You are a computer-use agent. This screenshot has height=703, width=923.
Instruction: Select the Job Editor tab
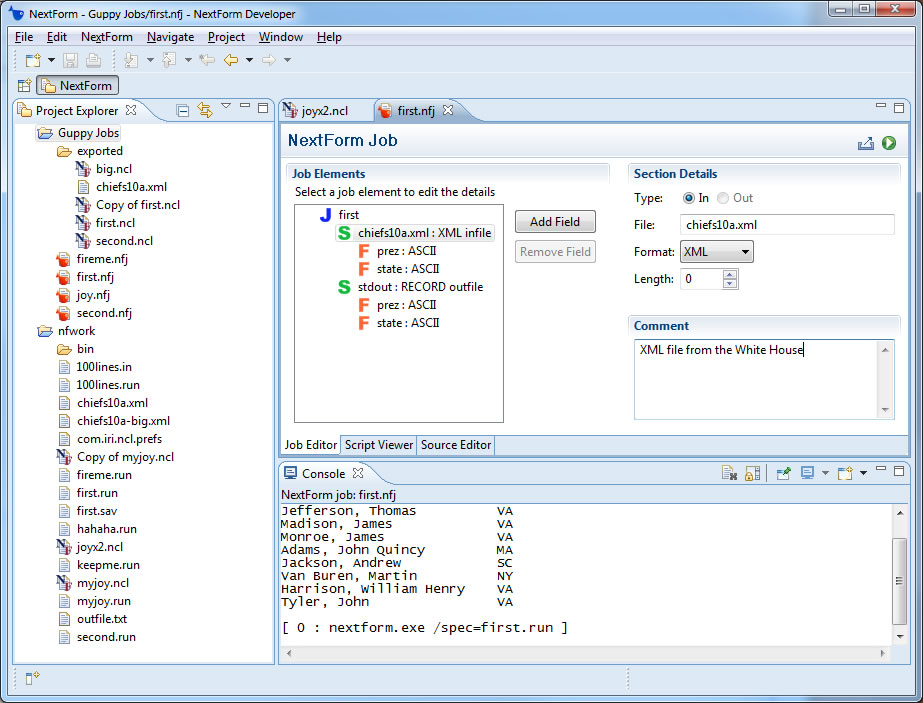click(310, 445)
